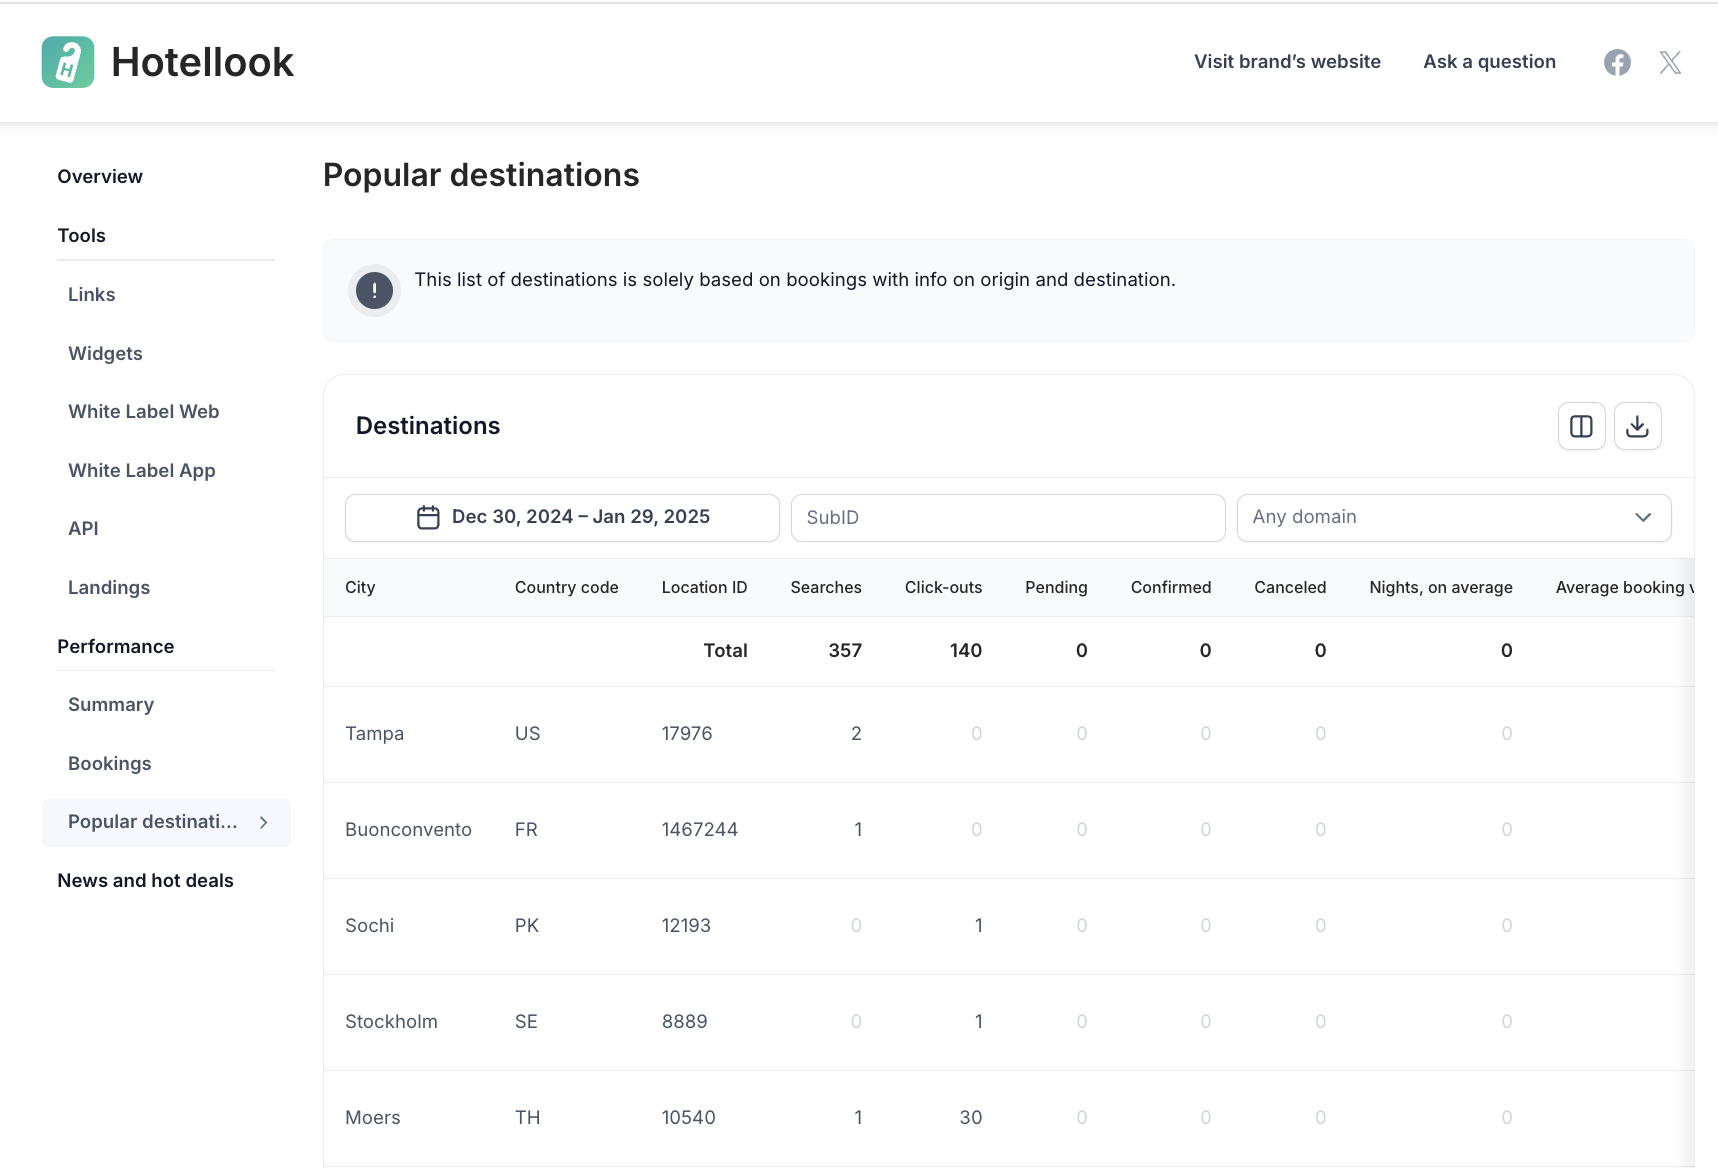Click the info exclamation icon
This screenshot has height=1168, width=1718.
coord(374,291)
